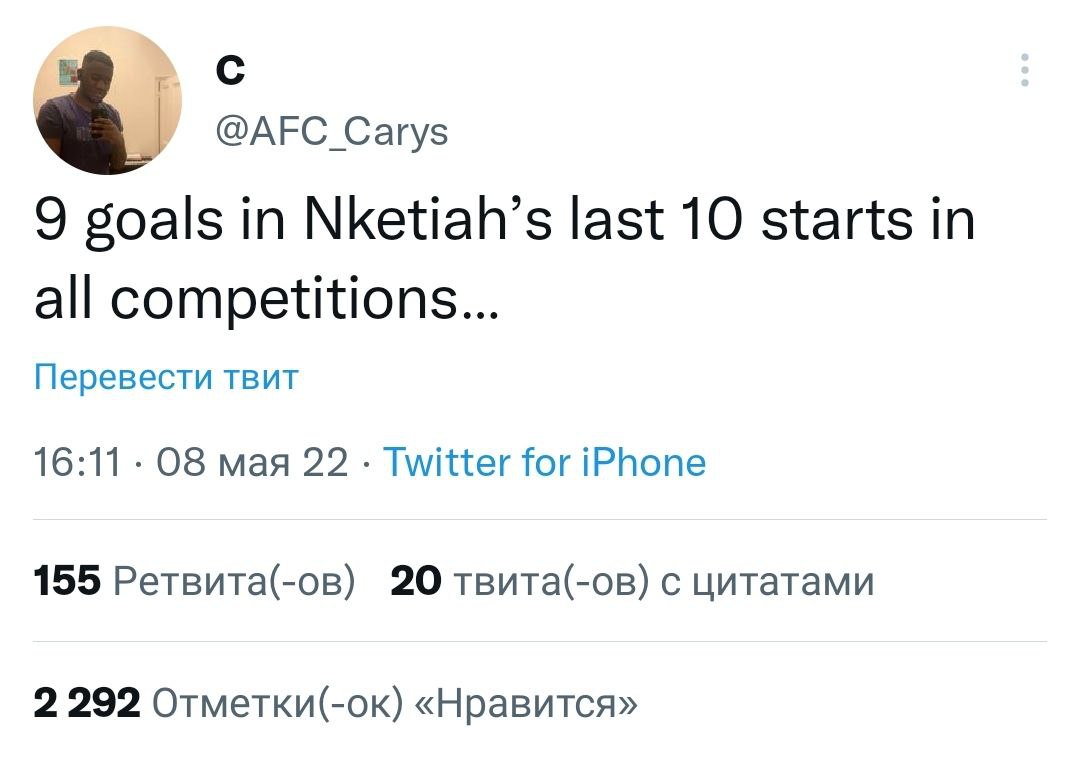Click the retweet count number 155
1080x760 pixels.
tap(67, 581)
